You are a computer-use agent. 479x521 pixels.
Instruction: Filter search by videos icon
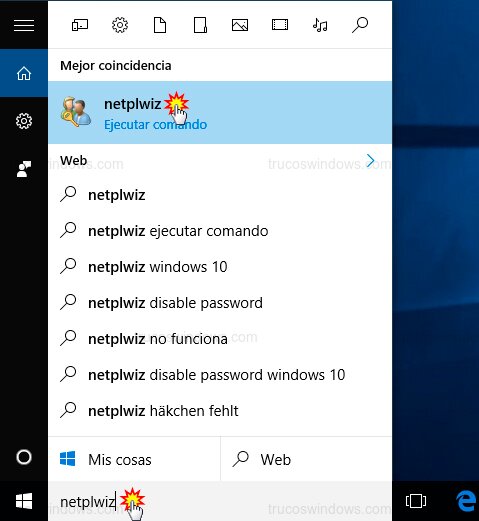pos(280,25)
